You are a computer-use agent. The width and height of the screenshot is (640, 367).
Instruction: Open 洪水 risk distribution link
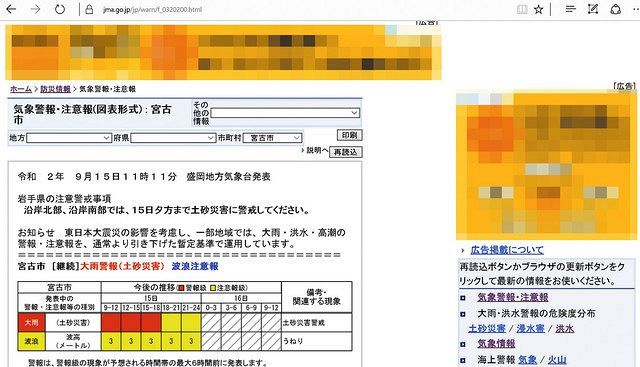564,328
